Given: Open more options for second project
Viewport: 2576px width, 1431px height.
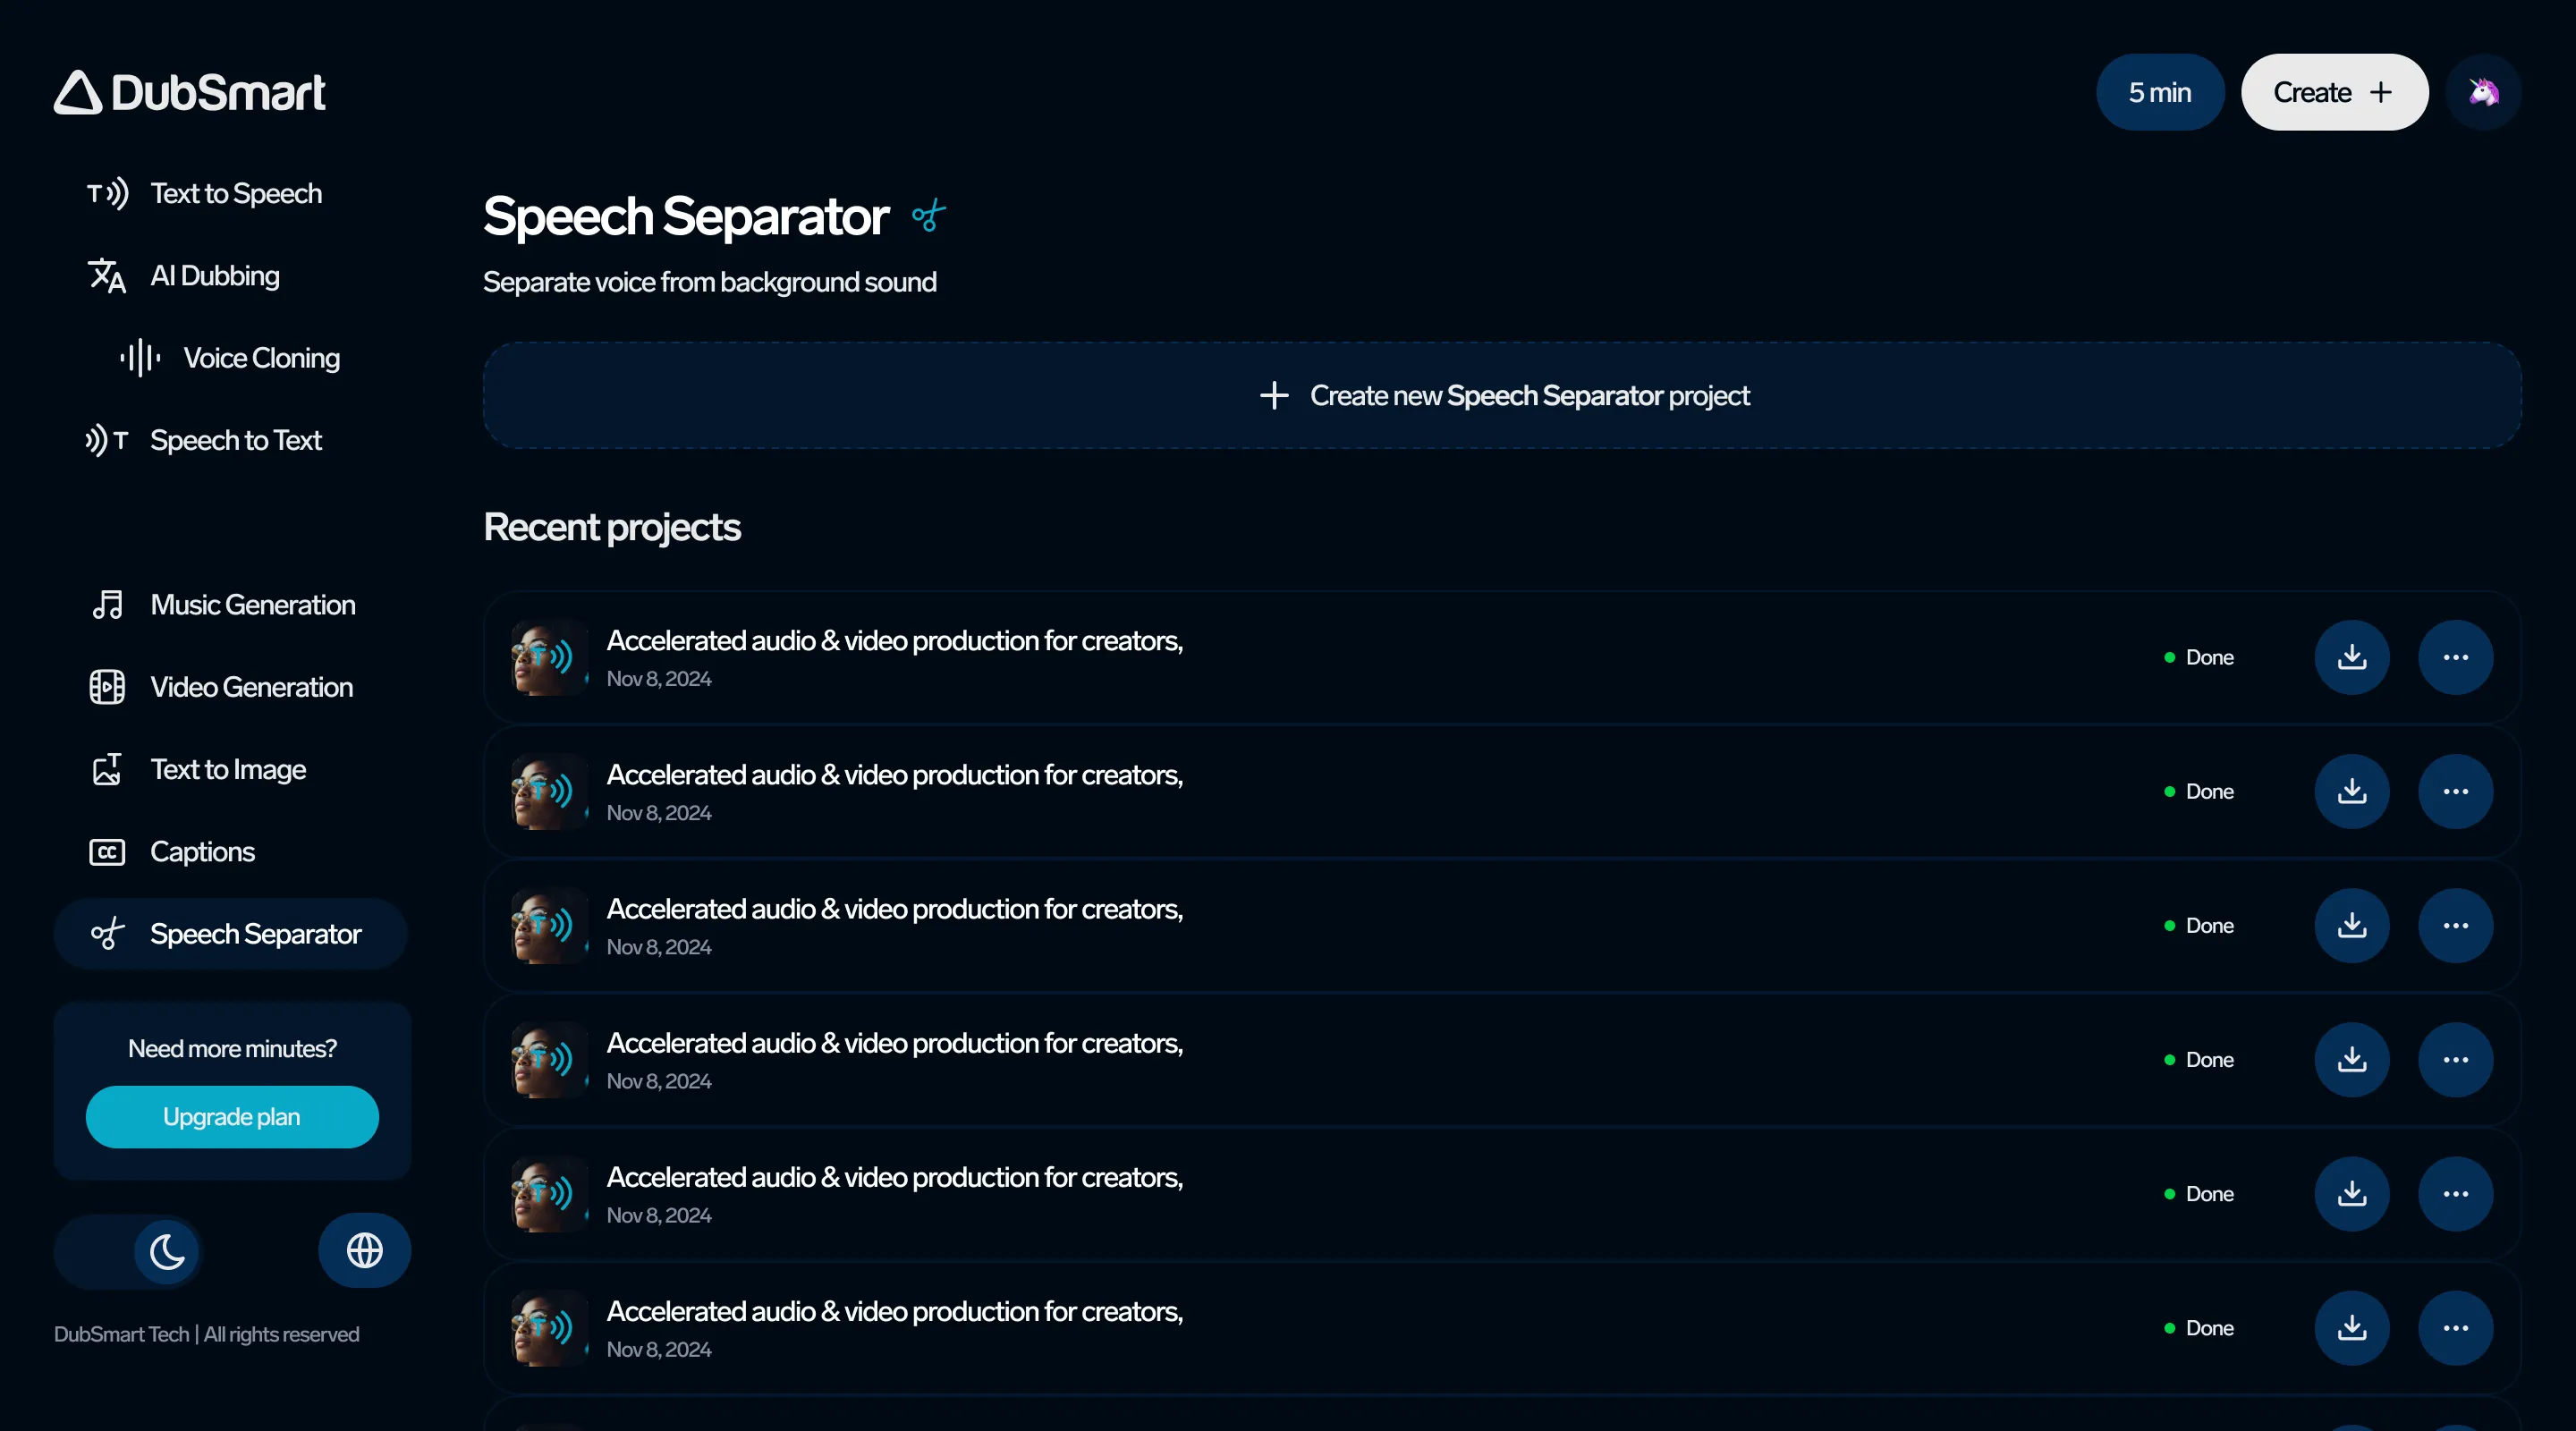Looking at the screenshot, I should pyautogui.click(x=2456, y=792).
